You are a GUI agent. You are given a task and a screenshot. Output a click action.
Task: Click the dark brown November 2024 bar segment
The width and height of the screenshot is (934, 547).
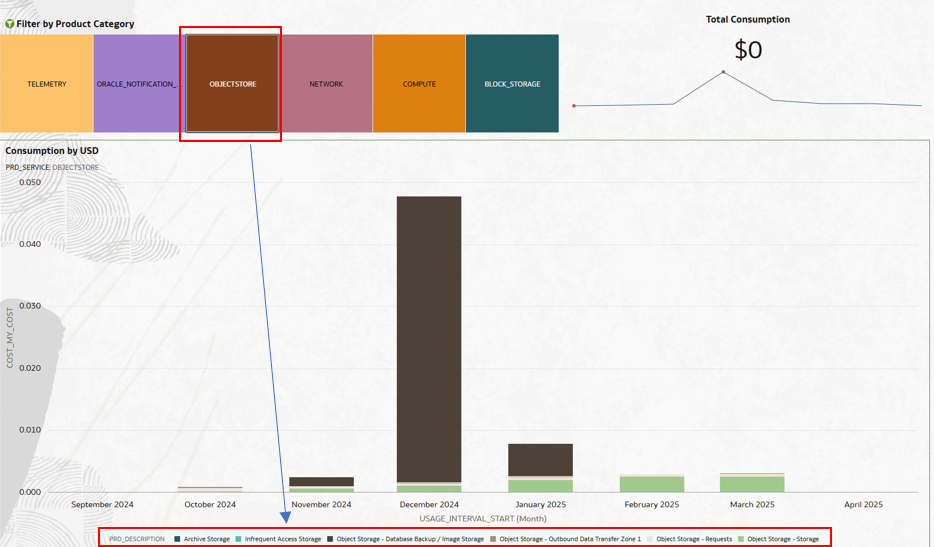click(322, 481)
